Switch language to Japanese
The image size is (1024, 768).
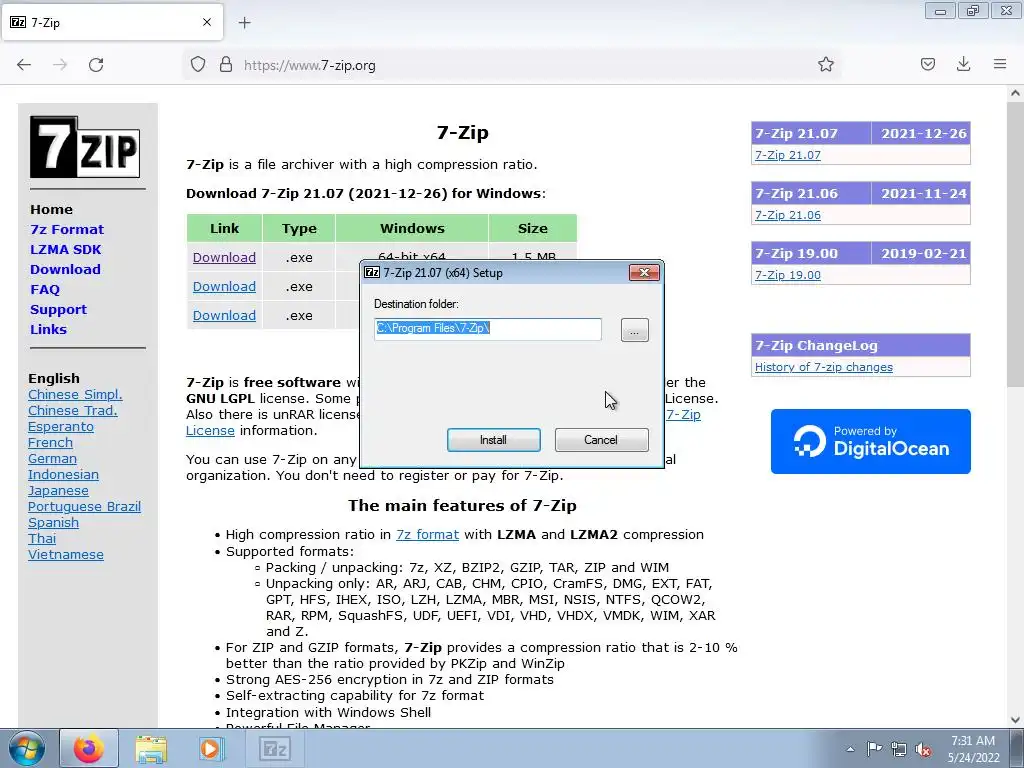coord(58,490)
